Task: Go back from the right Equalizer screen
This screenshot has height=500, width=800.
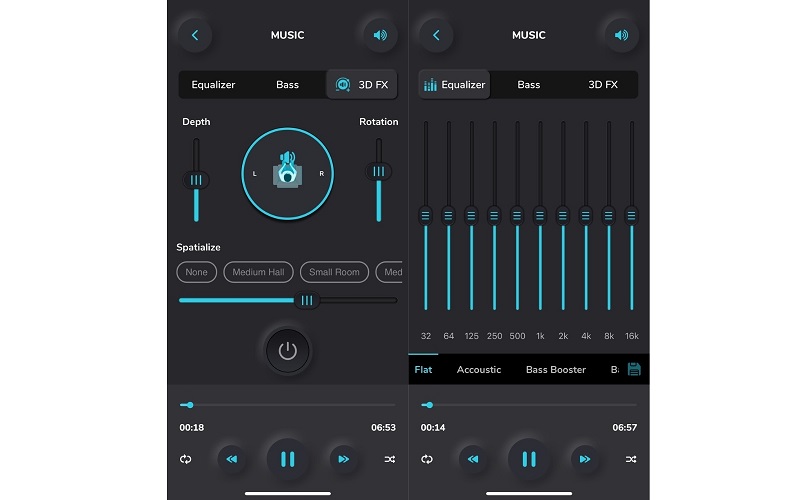Action: point(436,35)
